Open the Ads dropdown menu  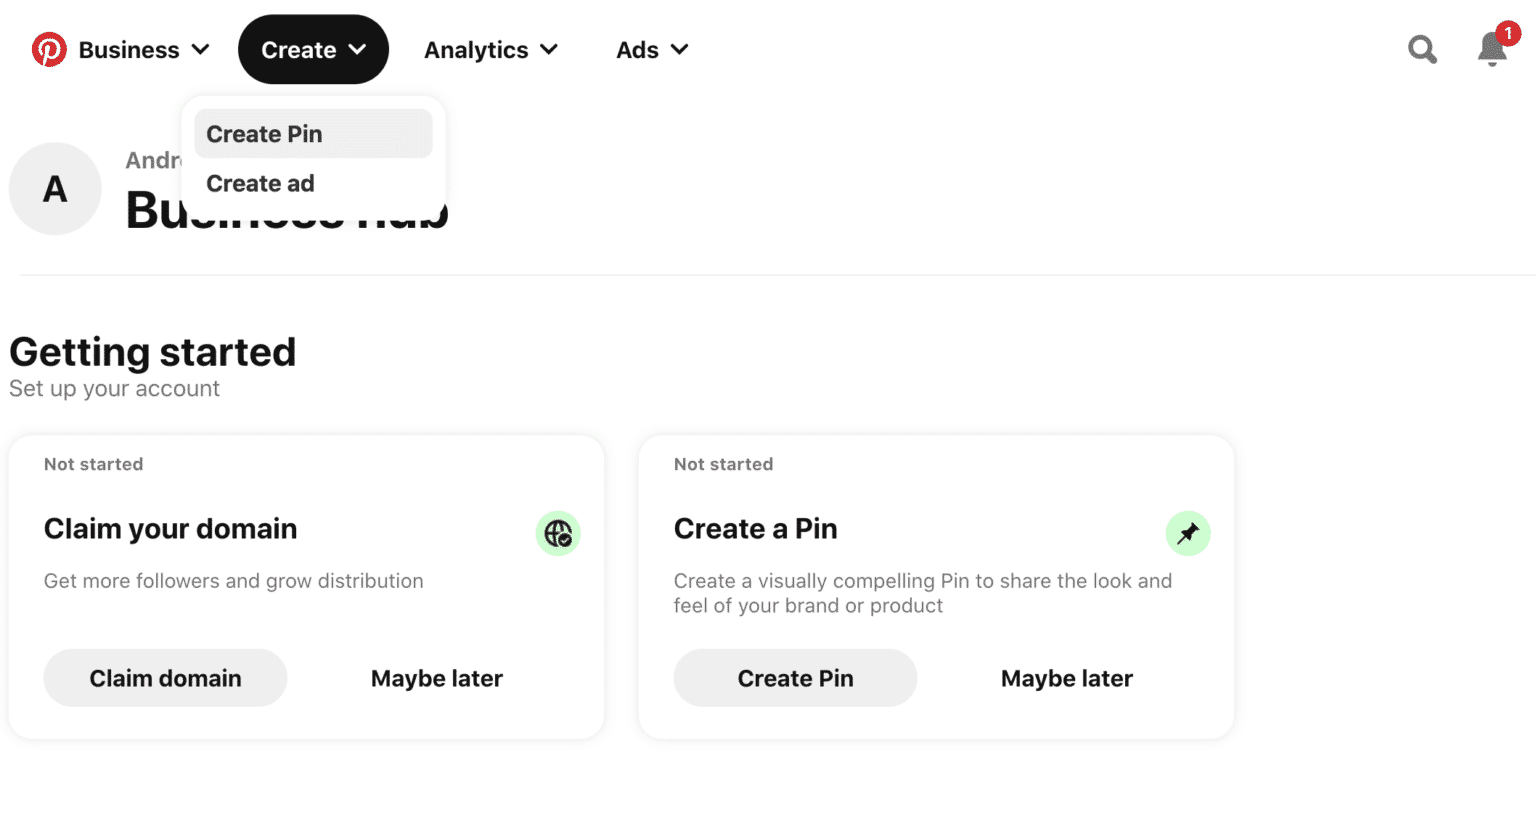point(651,49)
